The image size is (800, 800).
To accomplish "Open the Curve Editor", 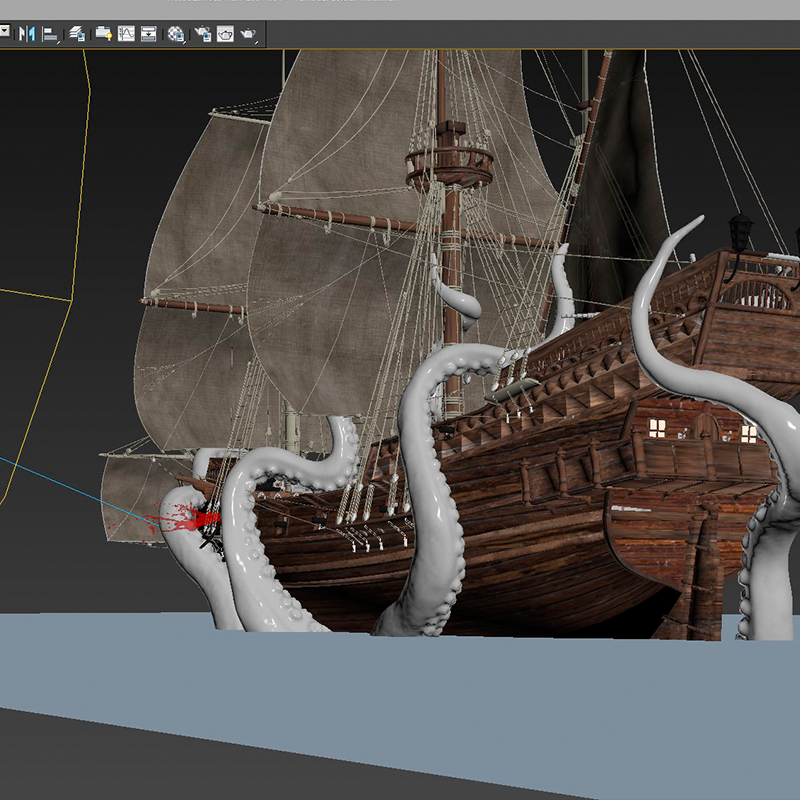I will [127, 34].
